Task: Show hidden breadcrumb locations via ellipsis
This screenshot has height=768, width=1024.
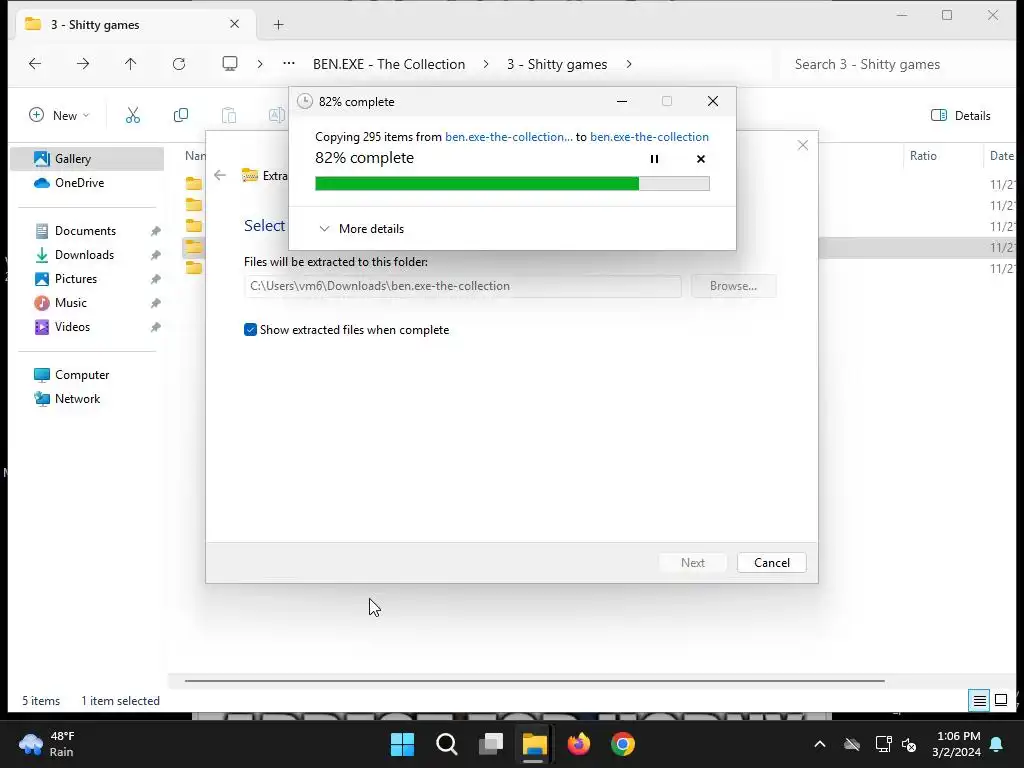Action: [289, 64]
